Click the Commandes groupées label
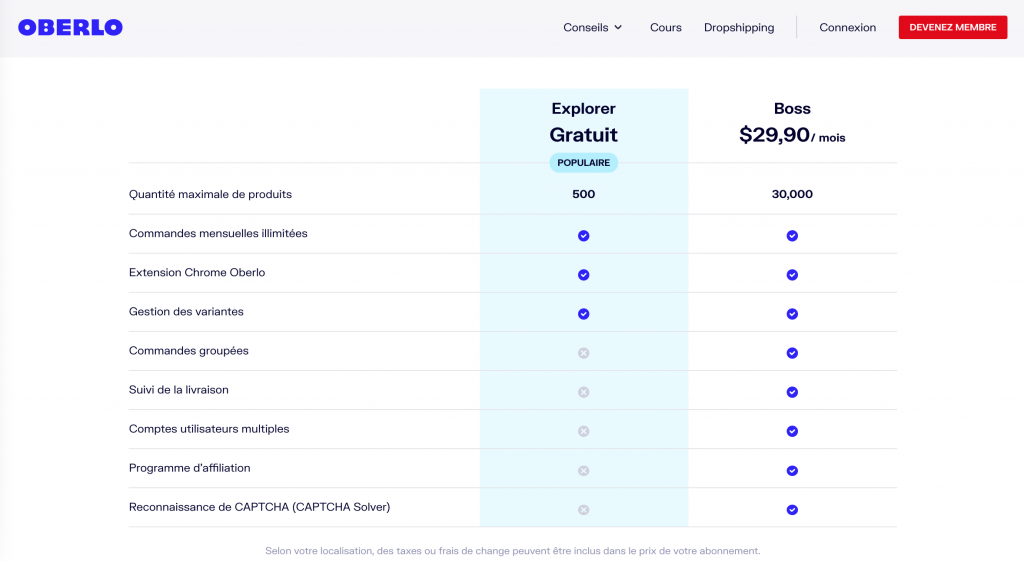Viewport: 1024px width, 562px height. [x=189, y=351]
